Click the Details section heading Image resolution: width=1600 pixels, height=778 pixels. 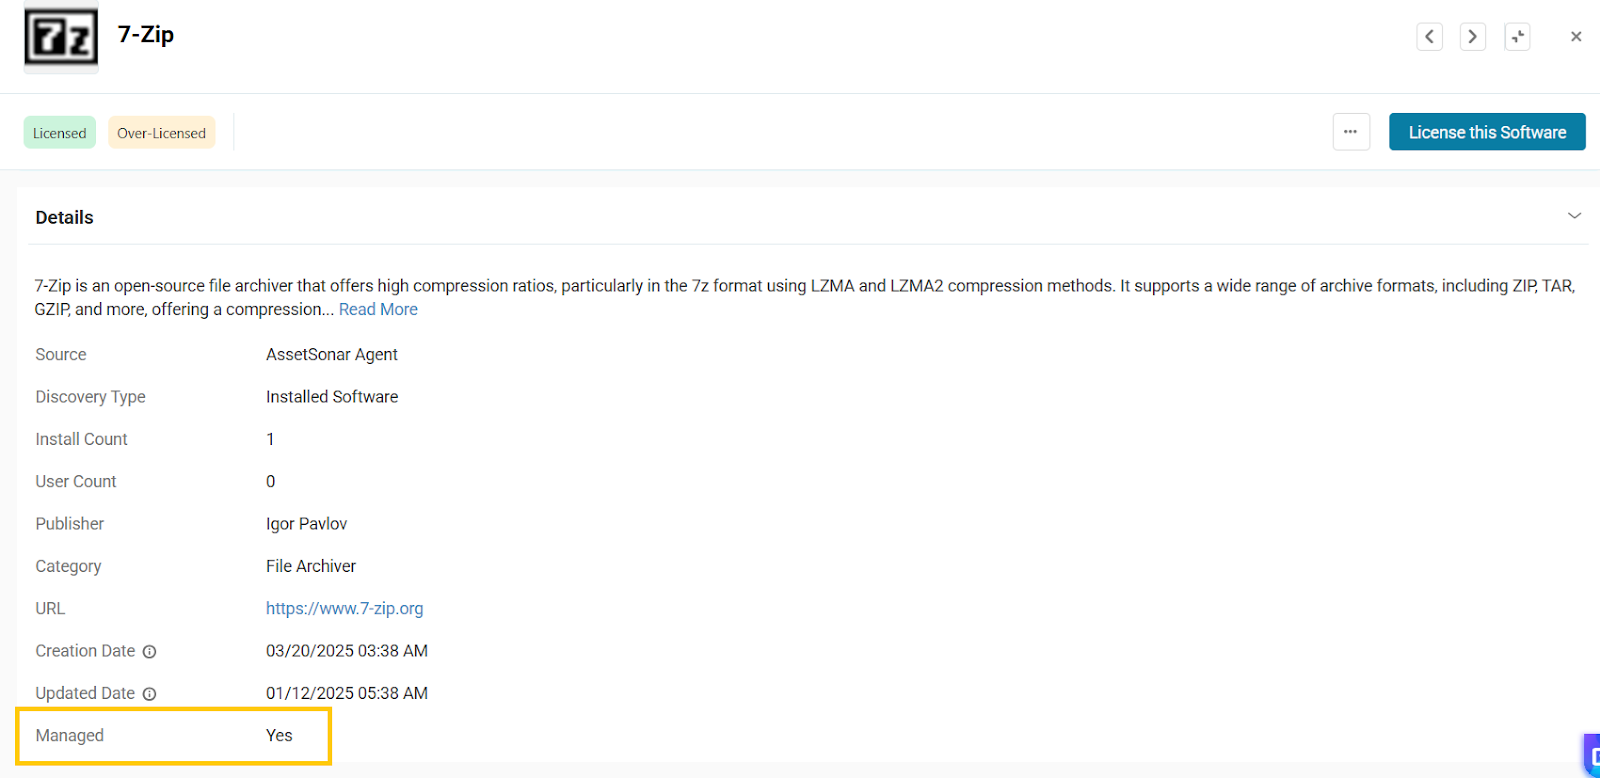pos(64,217)
